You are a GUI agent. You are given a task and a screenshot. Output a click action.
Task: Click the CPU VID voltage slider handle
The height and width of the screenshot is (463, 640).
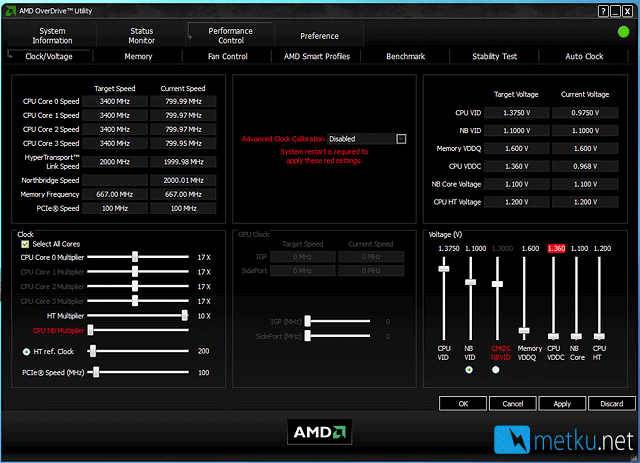click(x=444, y=269)
